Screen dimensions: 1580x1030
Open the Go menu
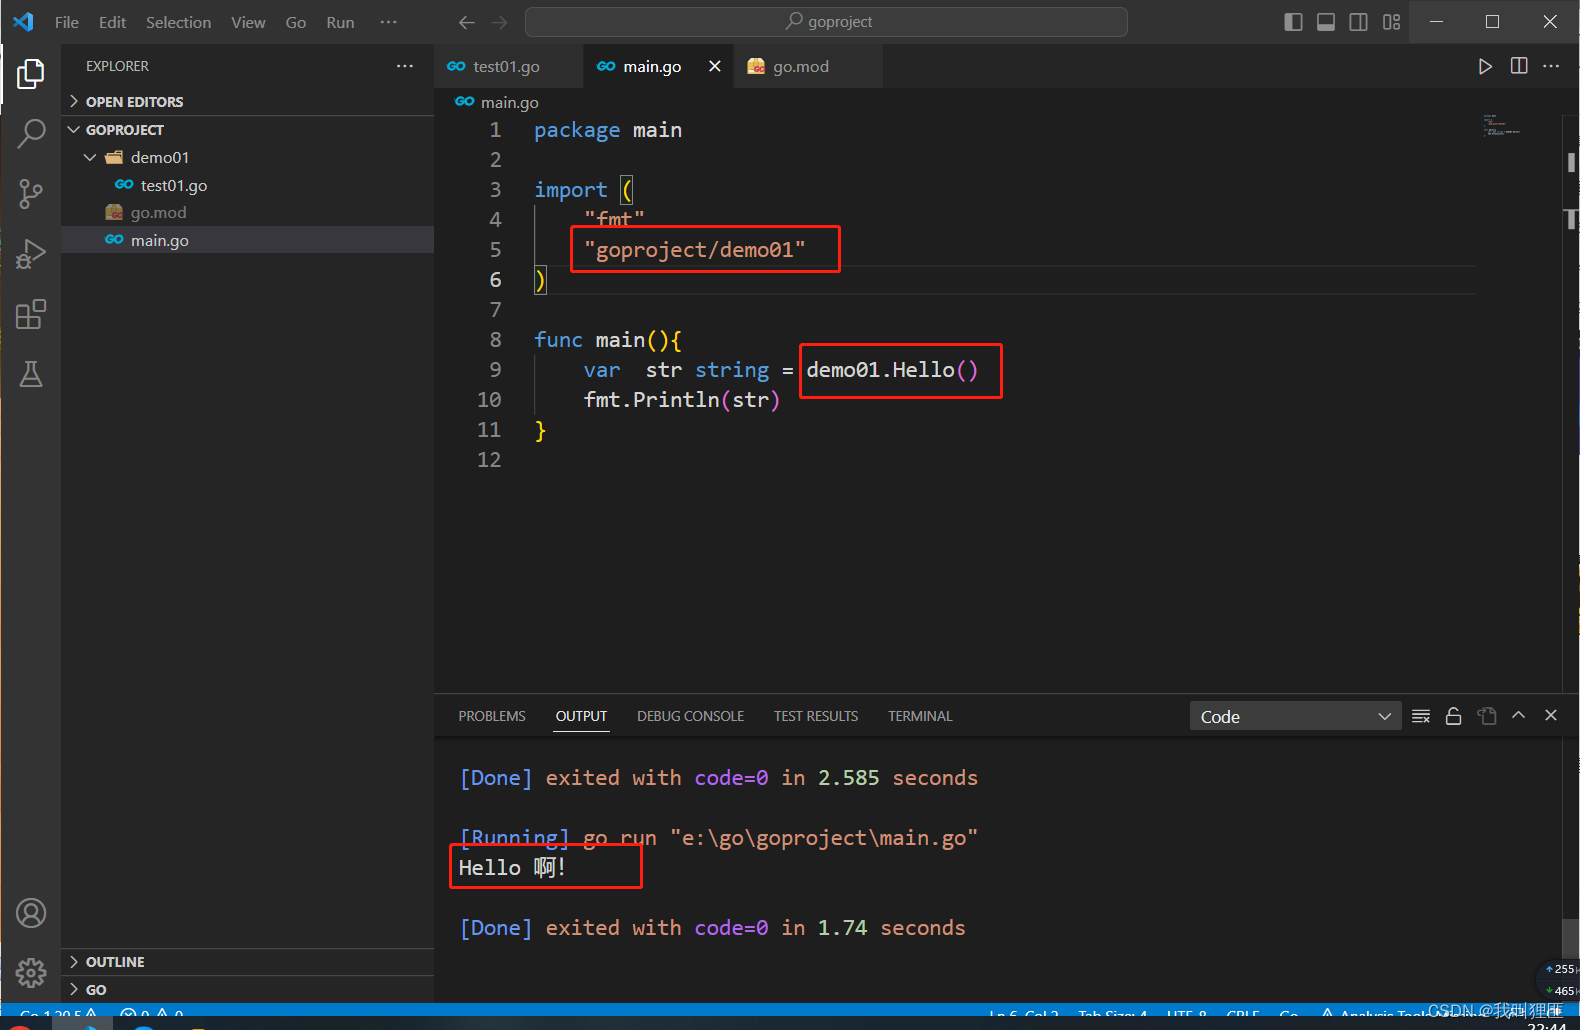[296, 22]
